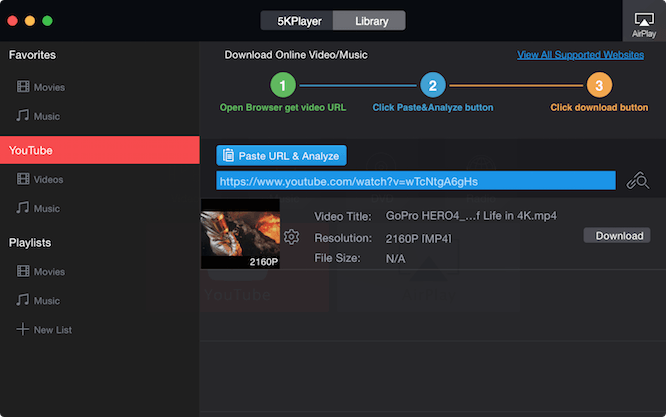666x417 pixels.
Task: Click the GoPro 2160P video thumbnail
Action: pyautogui.click(x=240, y=234)
